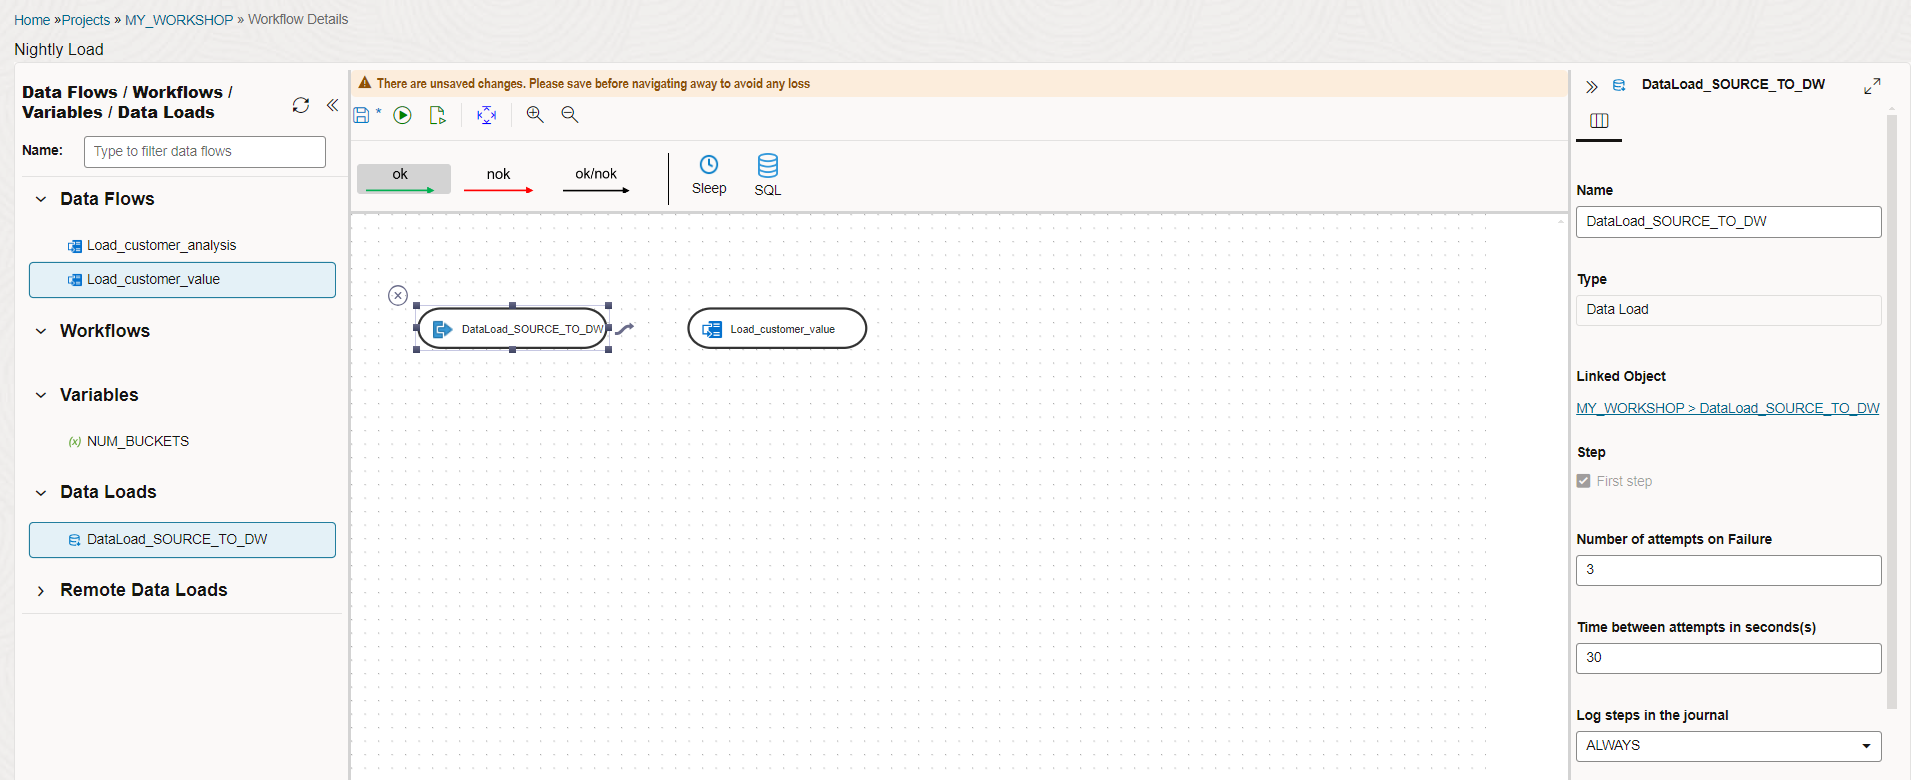This screenshot has width=1911, height=780.
Task: Select the nok red arrow connector
Action: (498, 179)
